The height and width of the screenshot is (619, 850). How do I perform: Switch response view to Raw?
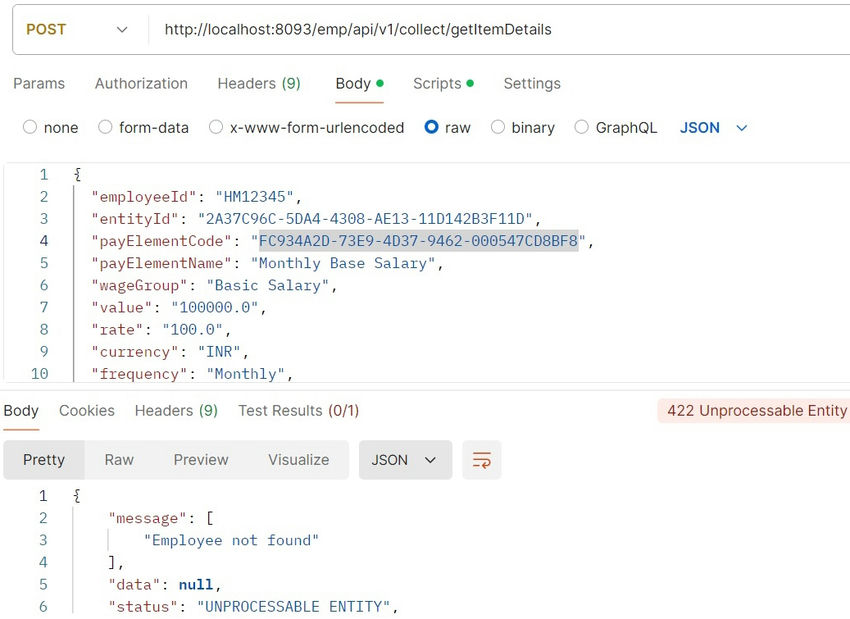click(119, 460)
